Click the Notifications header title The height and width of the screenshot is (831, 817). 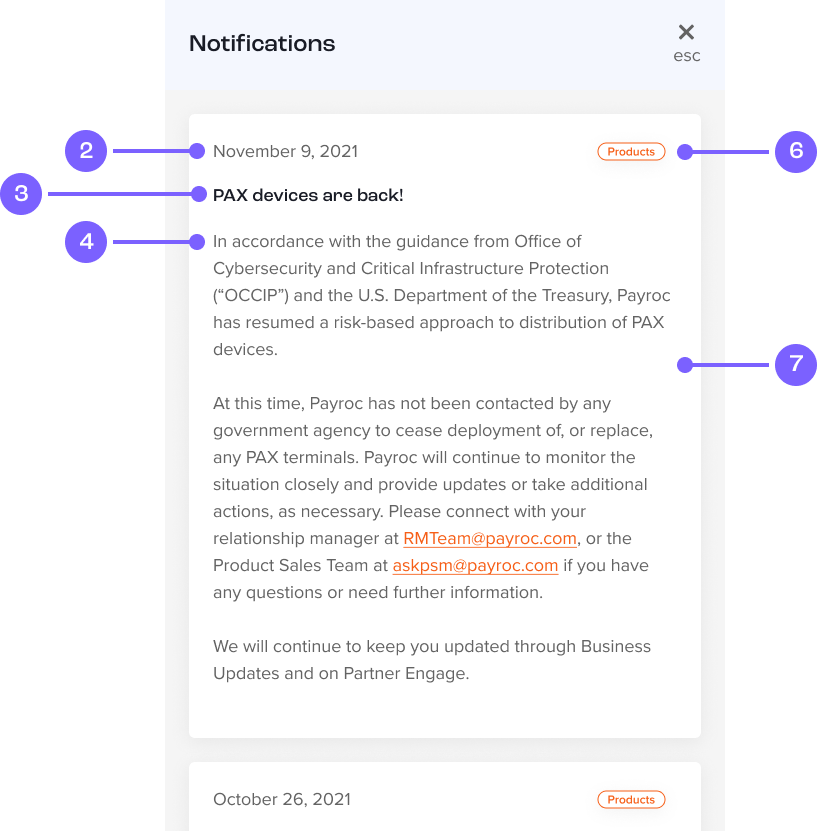[x=262, y=44]
